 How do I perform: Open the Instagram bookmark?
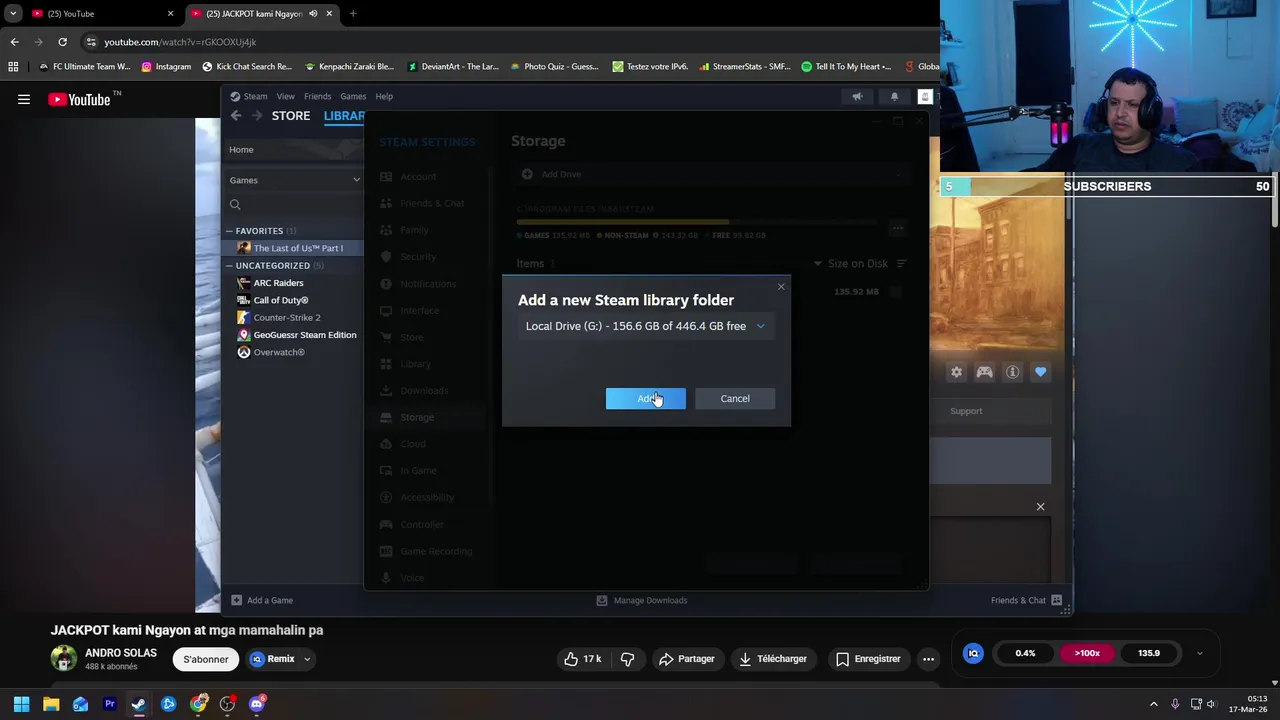(166, 67)
